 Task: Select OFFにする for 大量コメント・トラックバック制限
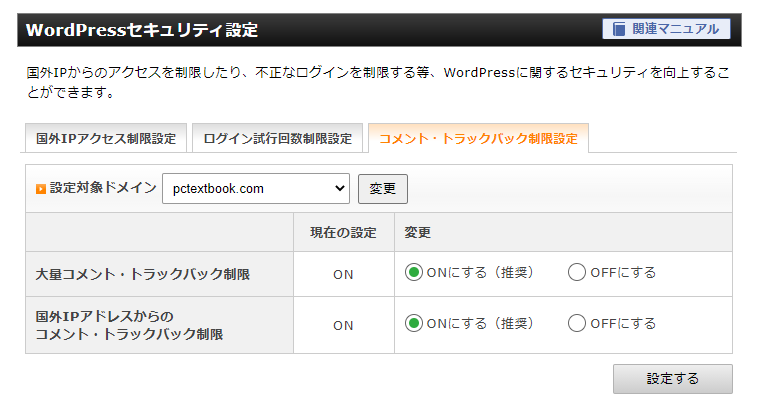pyautogui.click(x=577, y=273)
